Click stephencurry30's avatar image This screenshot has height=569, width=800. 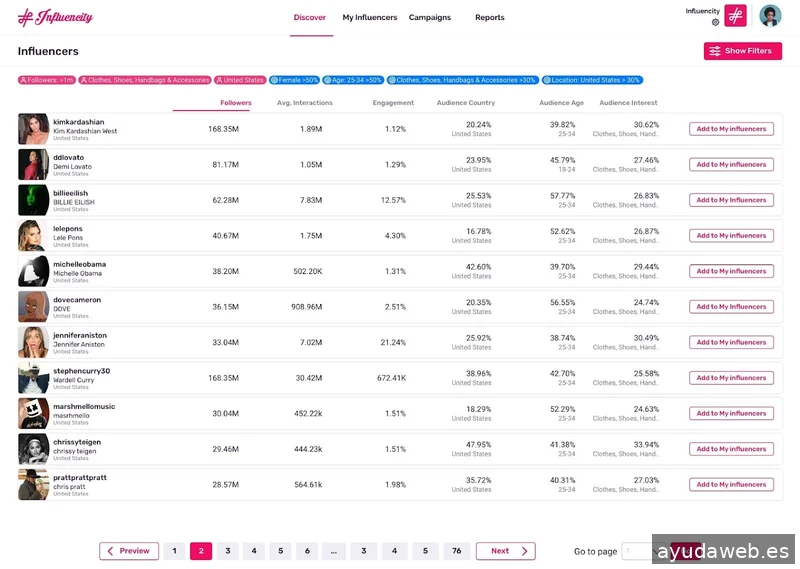coord(33,378)
